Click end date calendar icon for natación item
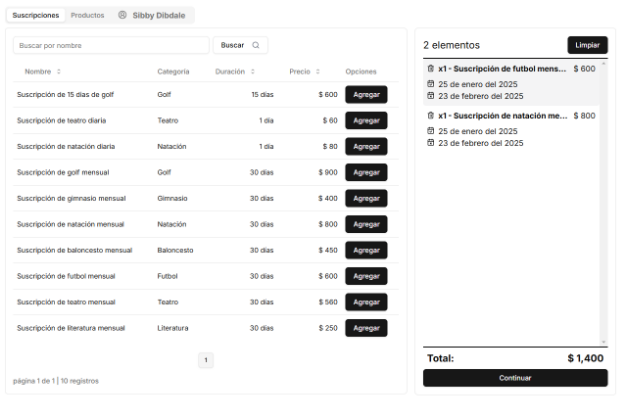Viewport: 624px width, 402px height. coord(431,143)
